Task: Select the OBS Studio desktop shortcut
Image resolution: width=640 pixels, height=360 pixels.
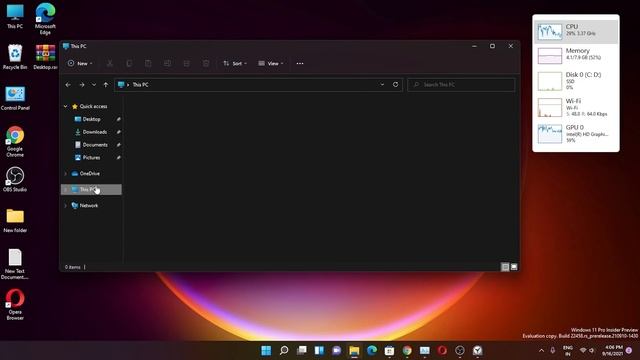Action: pos(15,179)
